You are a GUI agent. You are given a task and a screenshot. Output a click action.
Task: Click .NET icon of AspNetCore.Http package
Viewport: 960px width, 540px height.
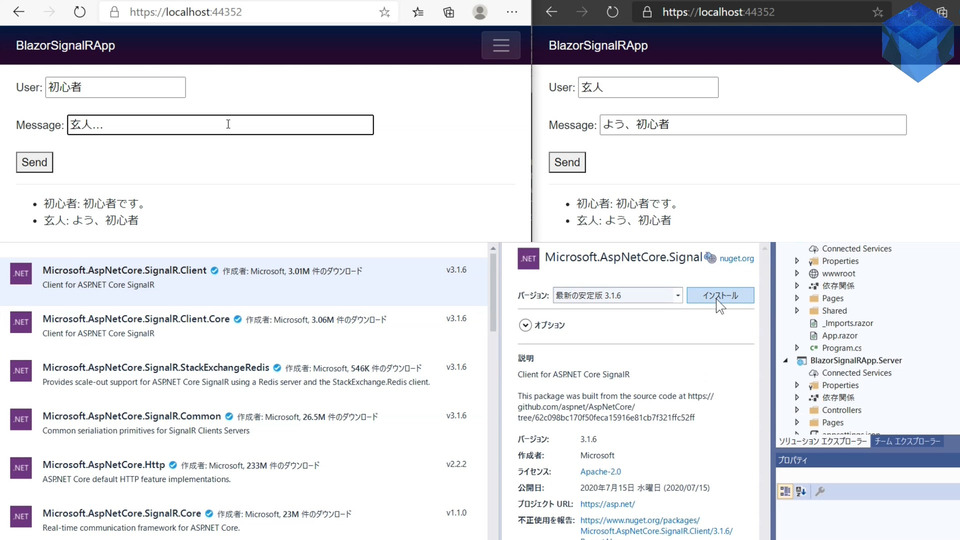(x=21, y=468)
